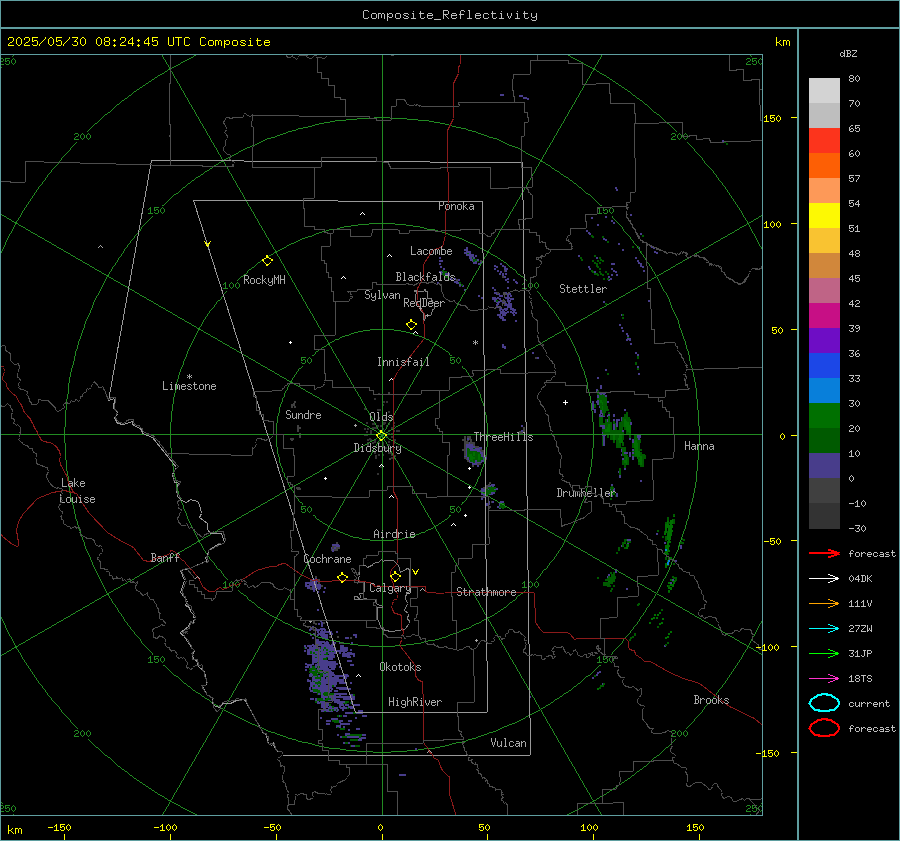This screenshot has height=841, width=900.
Task: Click the darkest gray -30 dBZ swatch
Action: click(x=824, y=516)
